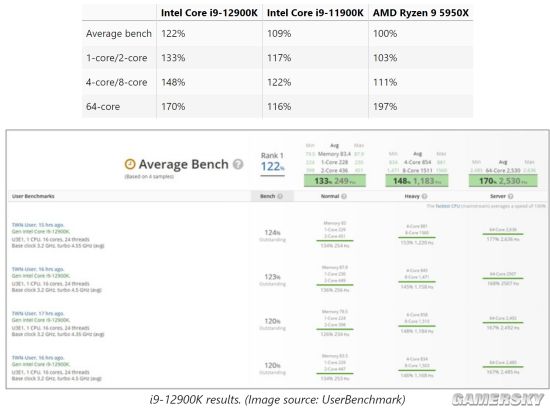Open the TWN-User 17 hrs ago benchmark link
The width and height of the screenshot is (550, 411).
pyautogui.click(x=38, y=314)
